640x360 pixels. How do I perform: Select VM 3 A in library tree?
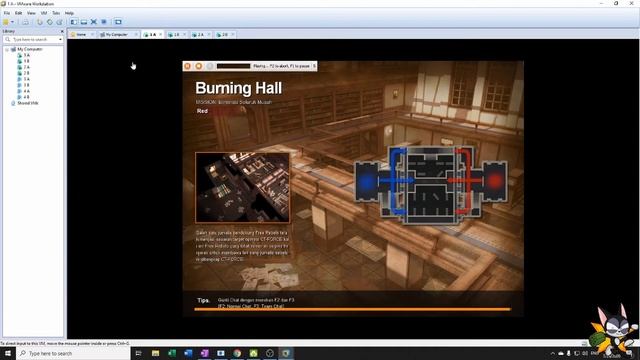pos(23,79)
